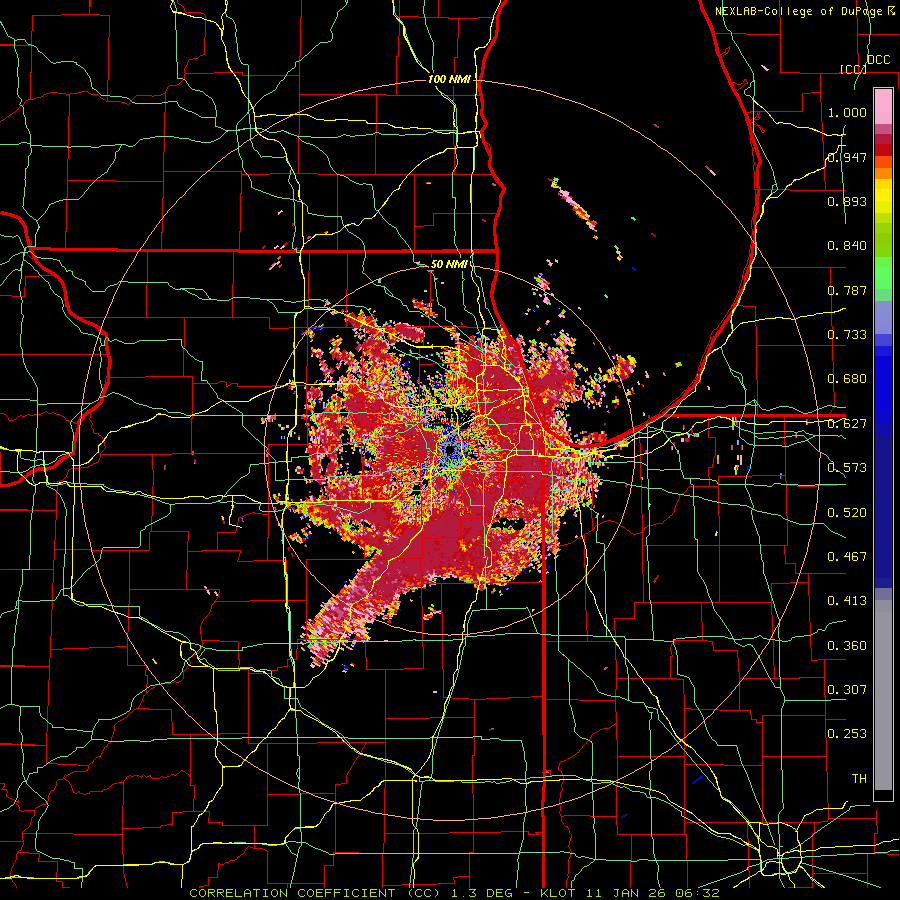Select the 1.000 legend value
Image resolution: width=900 pixels, height=900 pixels.
847,112
